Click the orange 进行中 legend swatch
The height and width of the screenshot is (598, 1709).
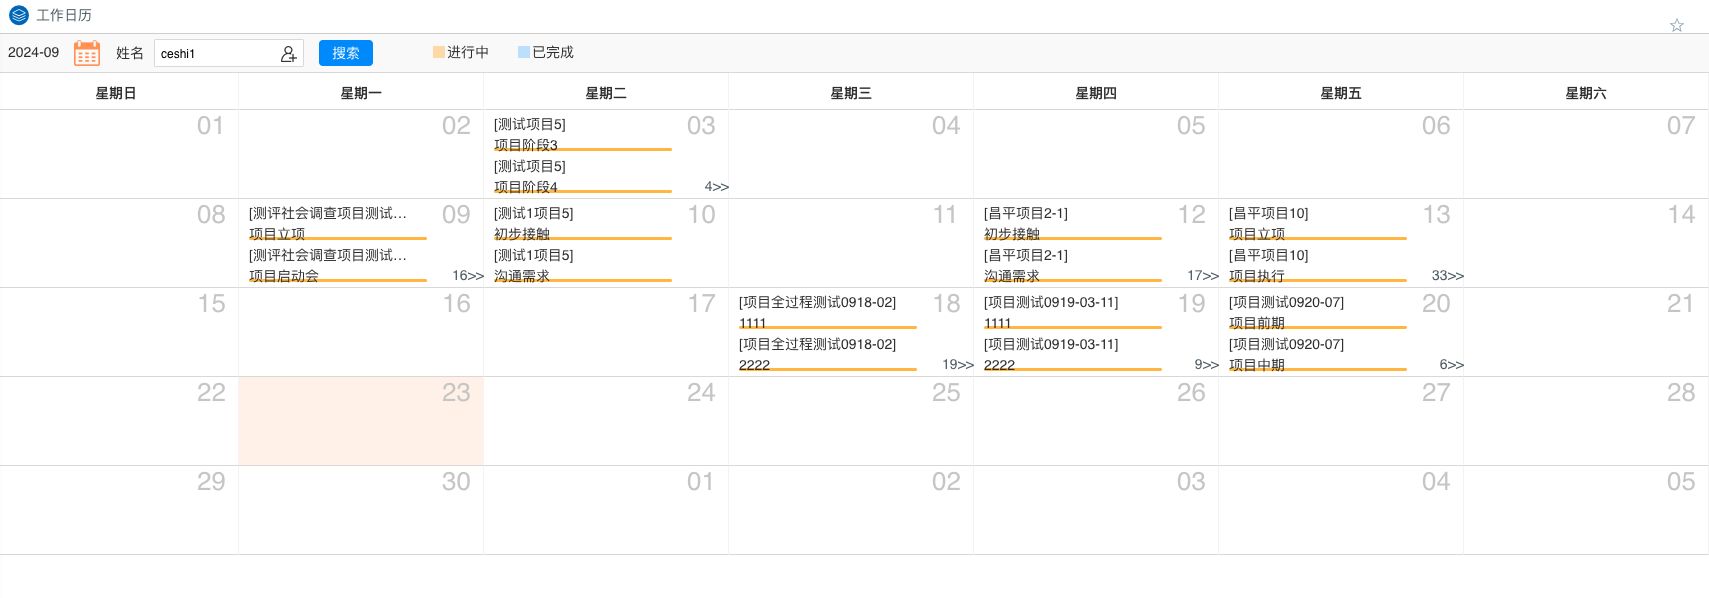coord(438,52)
